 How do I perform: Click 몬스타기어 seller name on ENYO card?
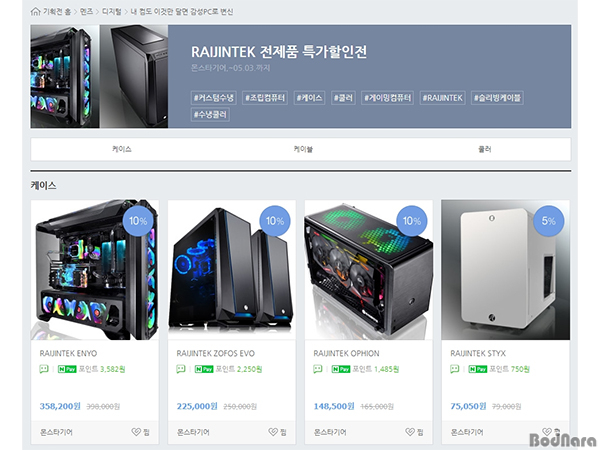pyautogui.click(x=56, y=432)
